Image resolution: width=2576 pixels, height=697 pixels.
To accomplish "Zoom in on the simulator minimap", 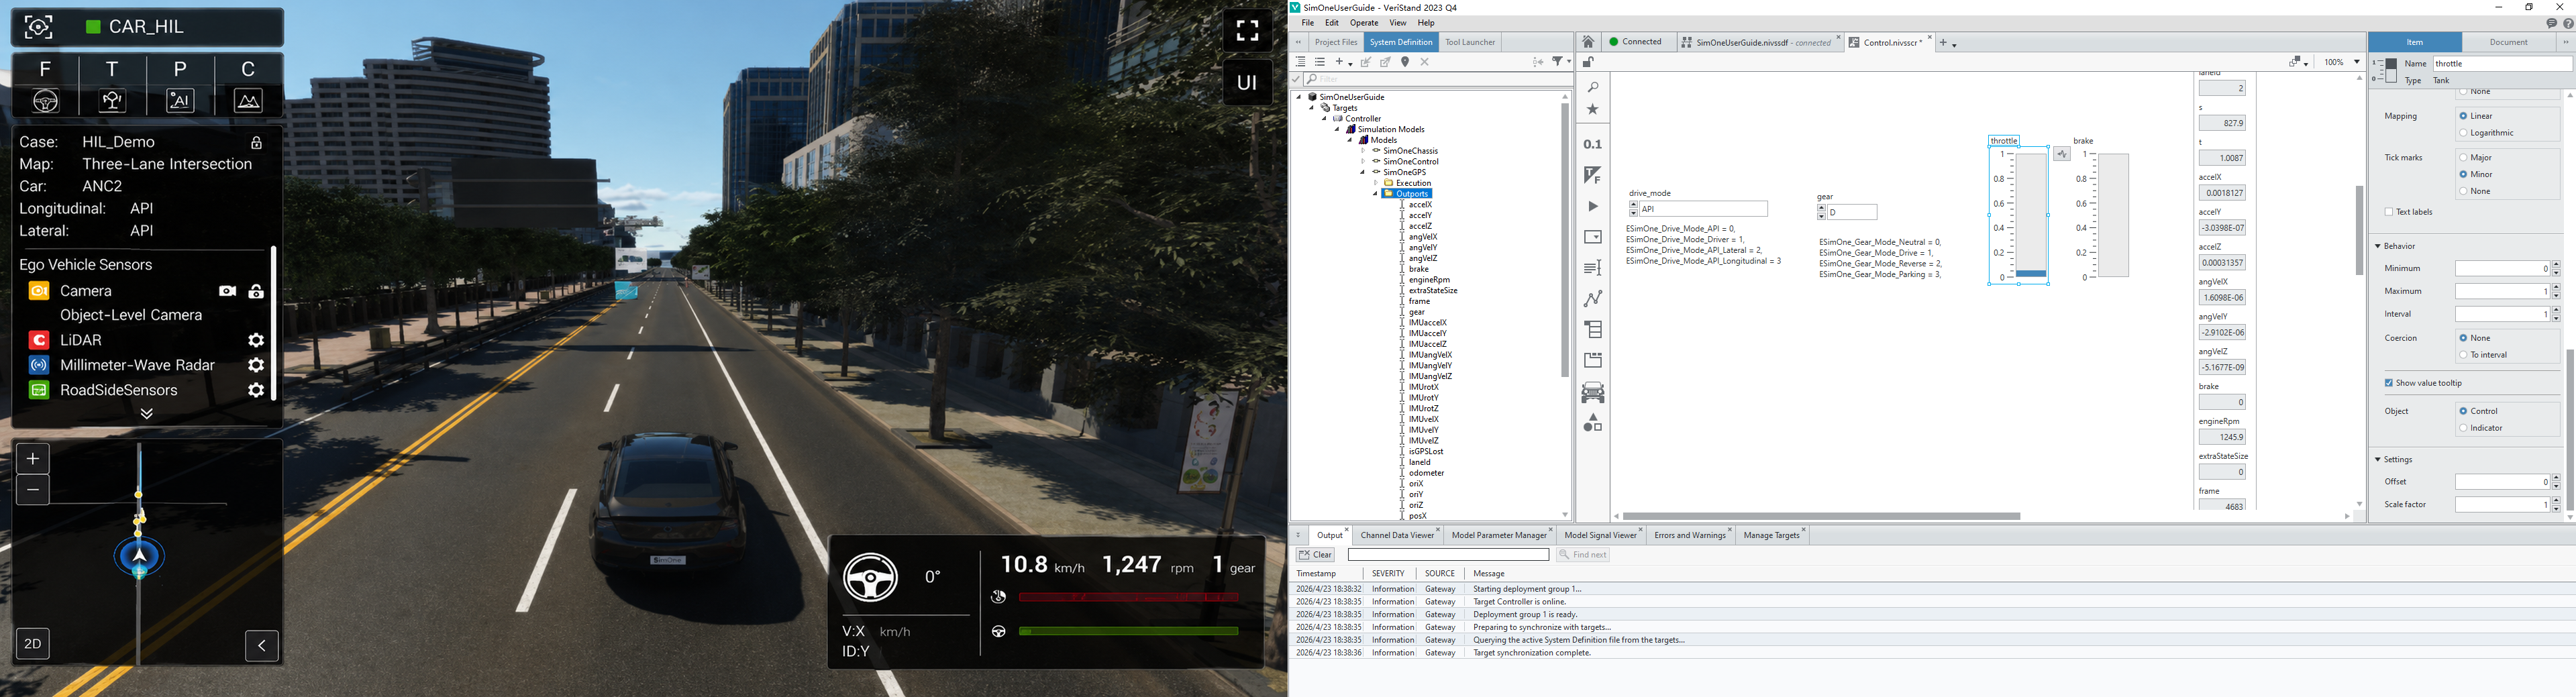I will click(33, 459).
